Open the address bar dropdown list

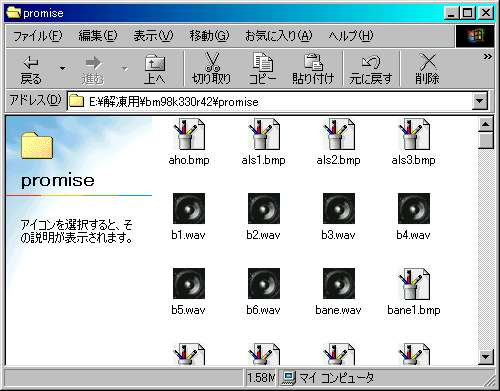[x=480, y=101]
